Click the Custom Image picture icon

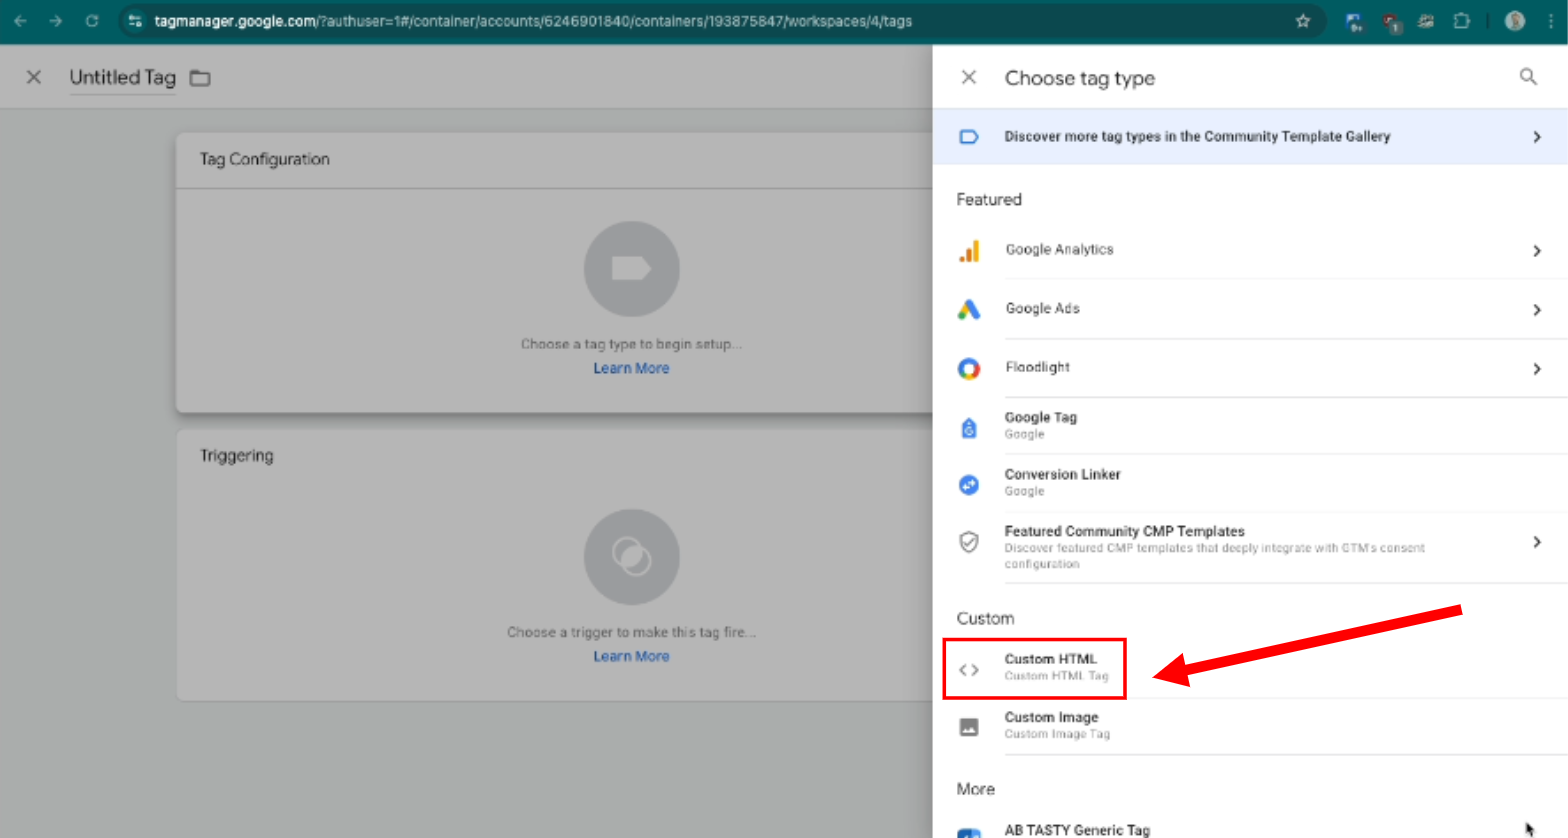coord(968,727)
